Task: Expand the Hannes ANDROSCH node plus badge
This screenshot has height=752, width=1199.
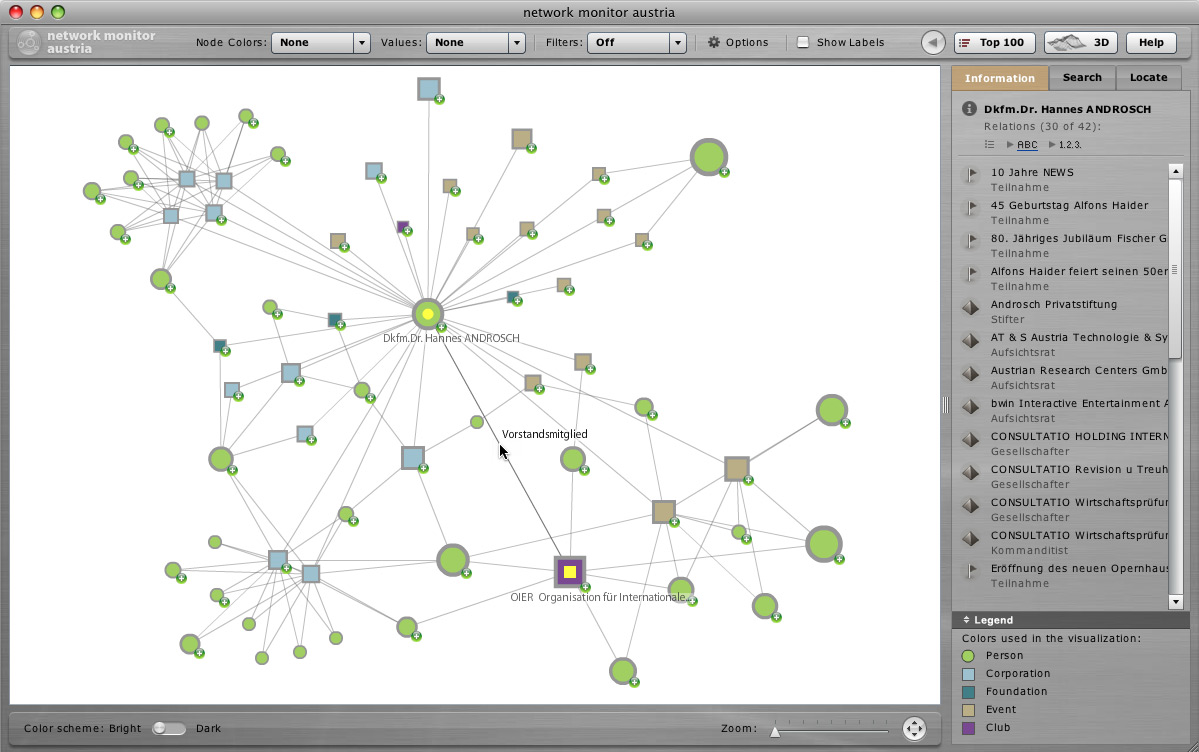Action: click(x=441, y=327)
